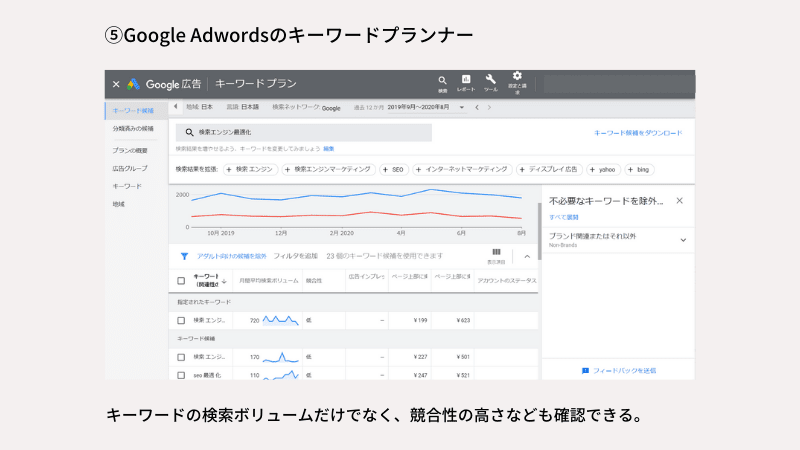Open the tools wrench icon
The image size is (800, 450).
pyautogui.click(x=490, y=79)
